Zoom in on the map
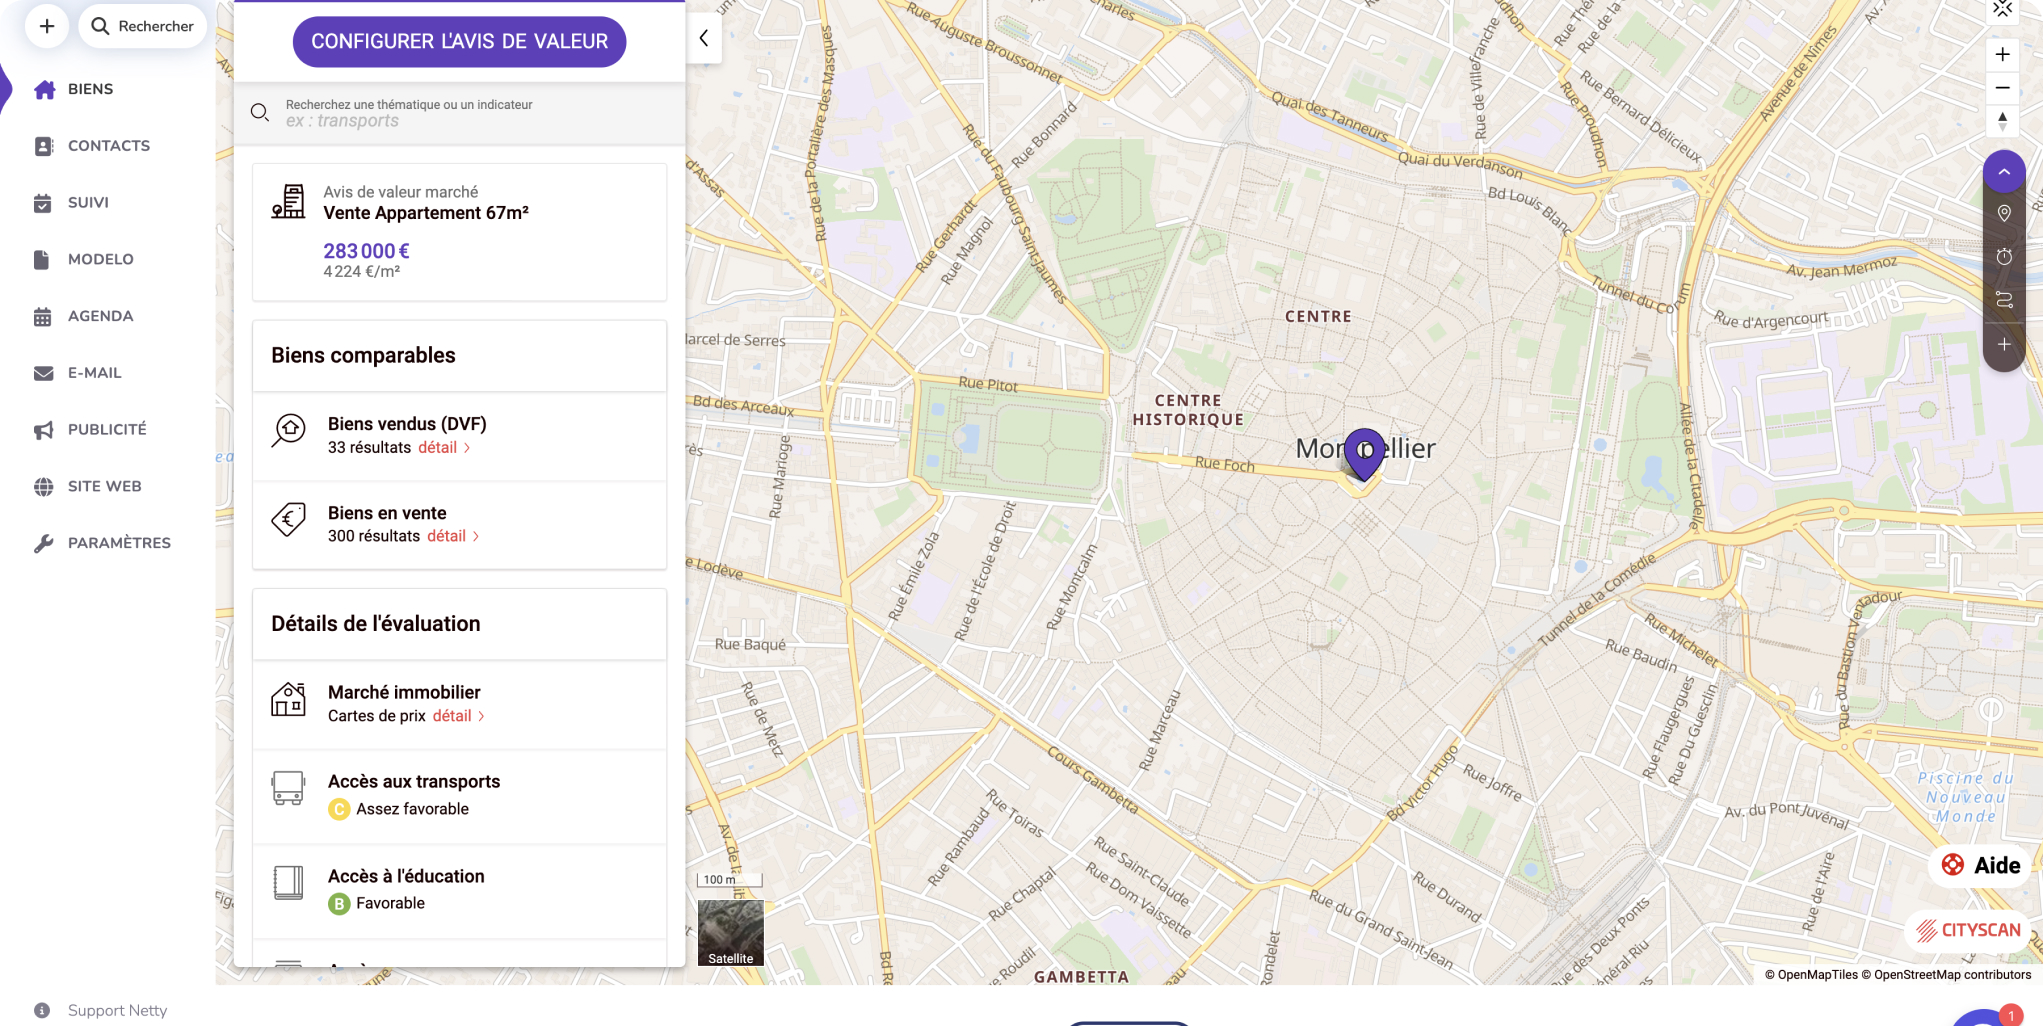Viewport: 2043px width, 1026px height. tap(2002, 55)
